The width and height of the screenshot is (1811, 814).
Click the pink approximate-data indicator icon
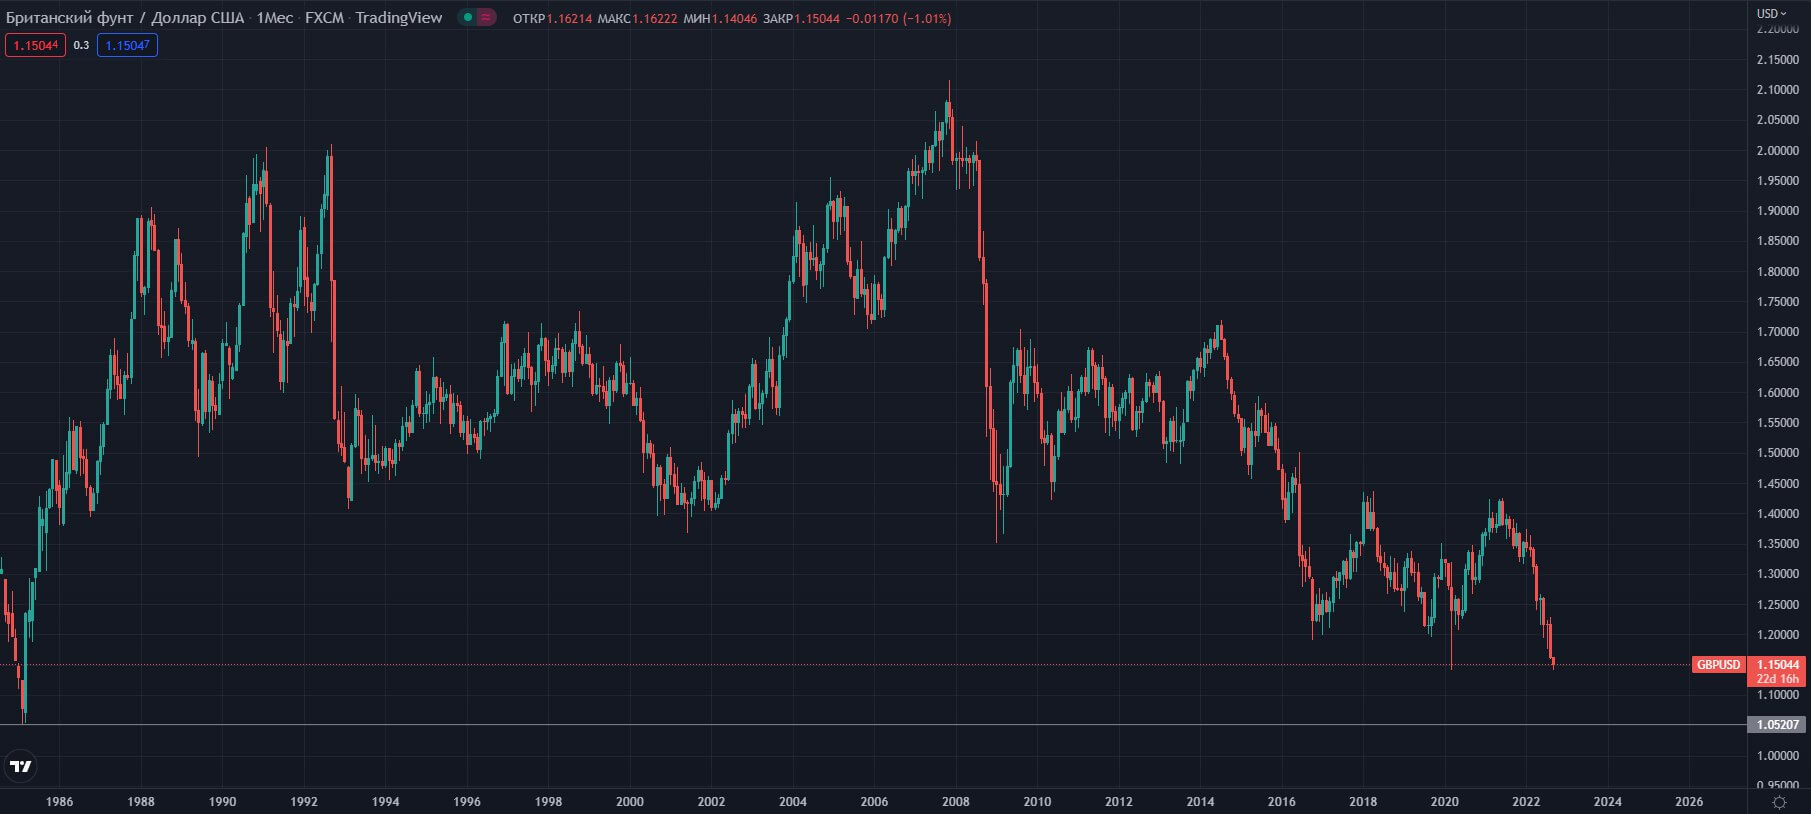[486, 17]
